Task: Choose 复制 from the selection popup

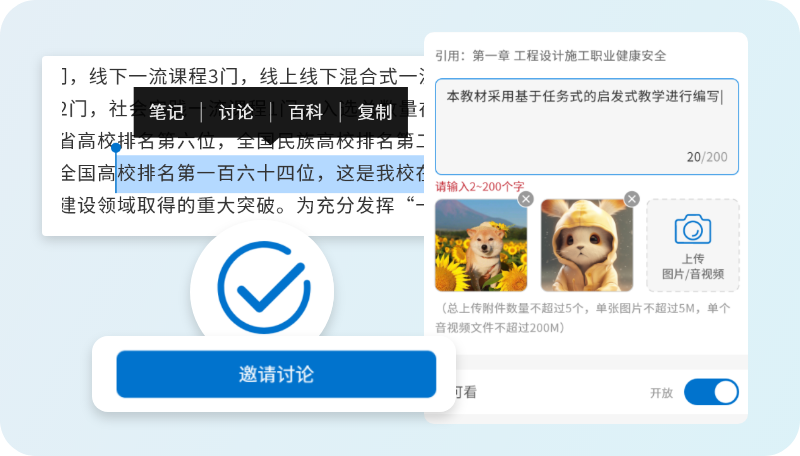Action: (x=375, y=112)
